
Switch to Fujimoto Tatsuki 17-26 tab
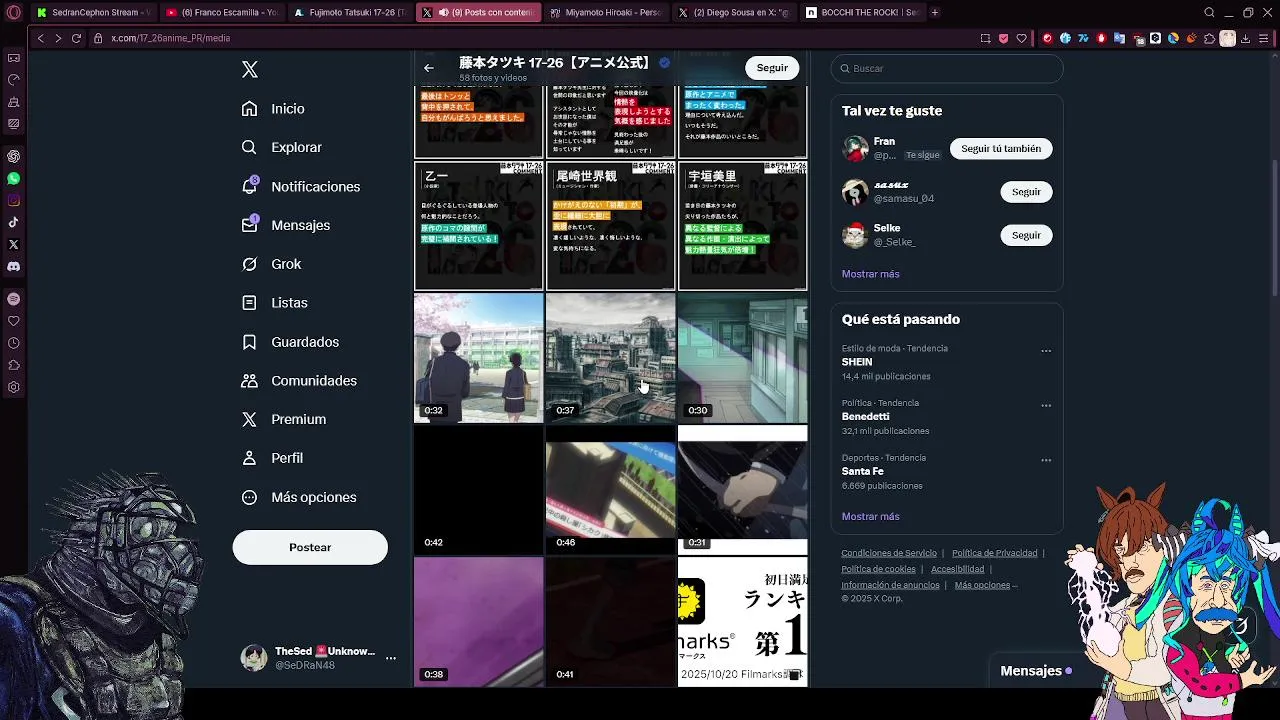point(350,13)
